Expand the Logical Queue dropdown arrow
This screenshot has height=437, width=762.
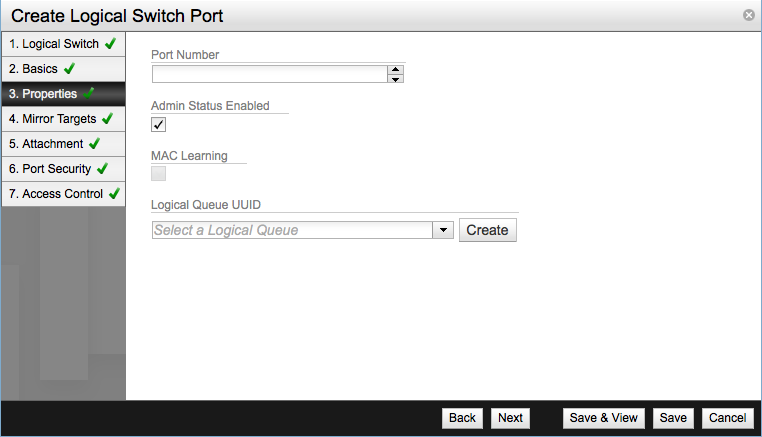(444, 230)
